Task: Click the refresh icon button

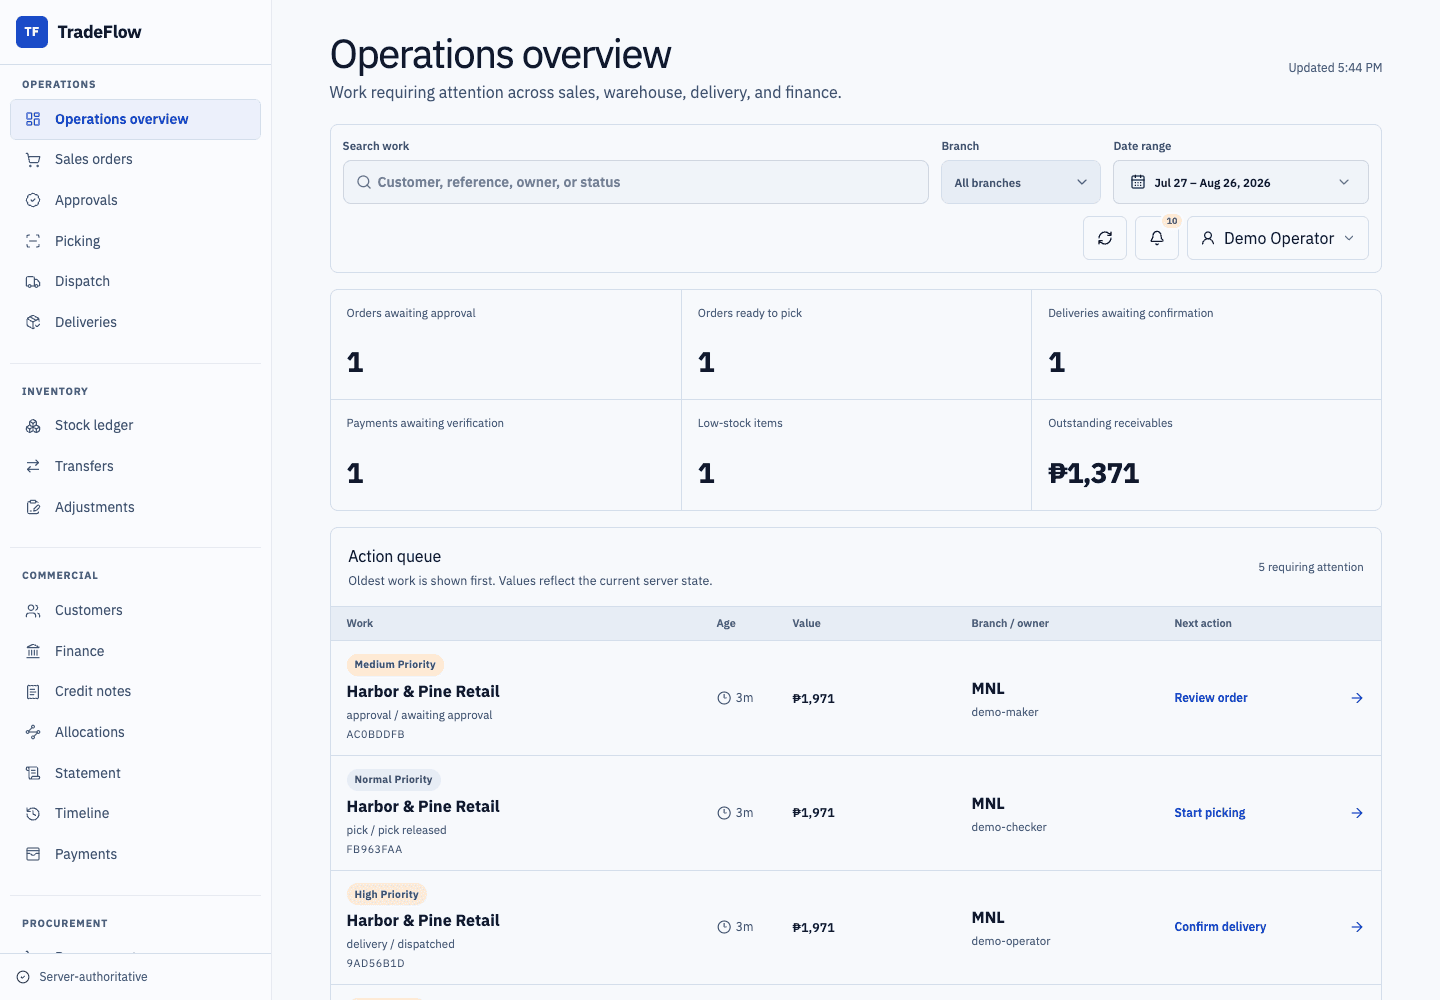Action: [x=1105, y=238]
